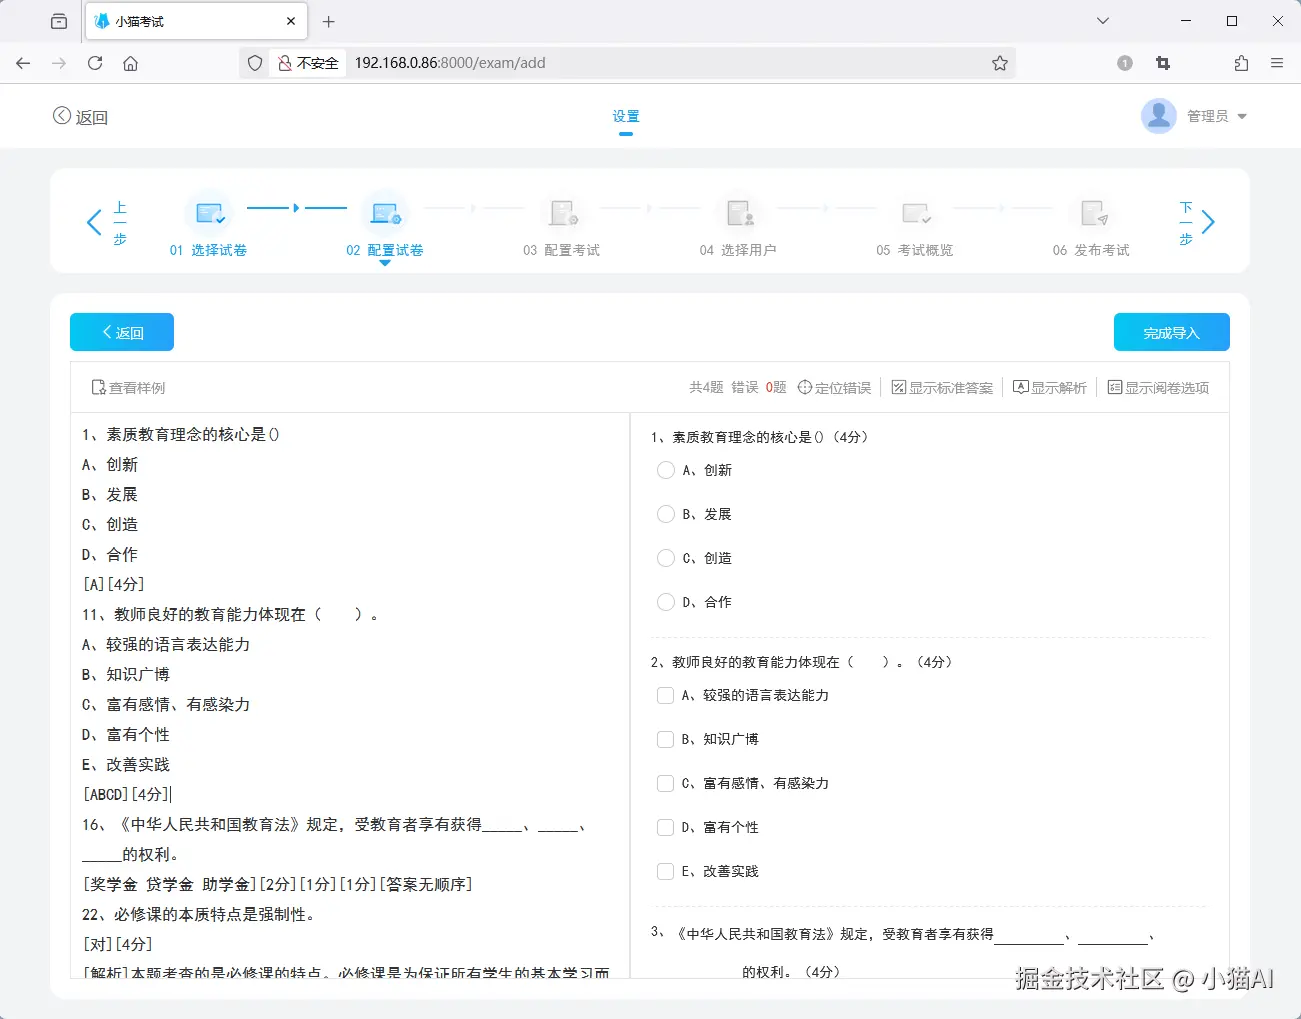Open the browser extensions puzzle icon

[x=1240, y=62]
